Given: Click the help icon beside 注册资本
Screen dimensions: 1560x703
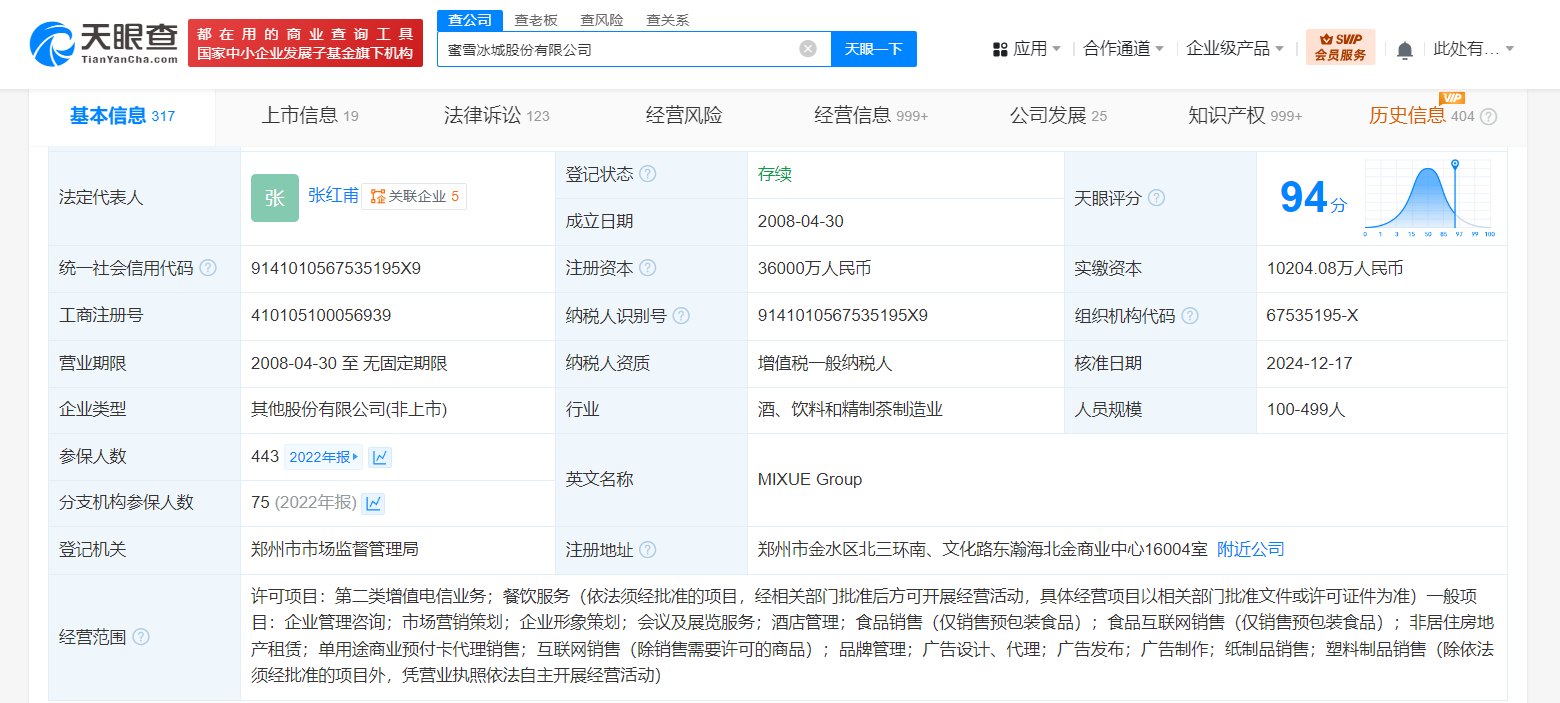Looking at the screenshot, I should [648, 268].
